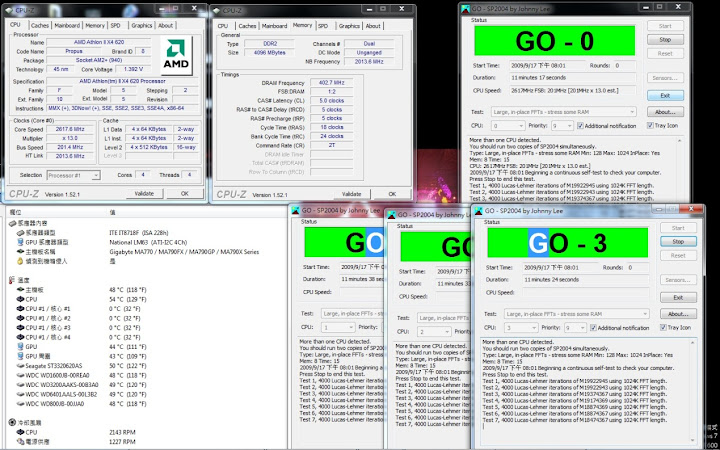Image resolution: width=720 pixels, height=450 pixels.
Task: Switch to Mainboard tab in left CPU-Z window
Action: (67, 26)
